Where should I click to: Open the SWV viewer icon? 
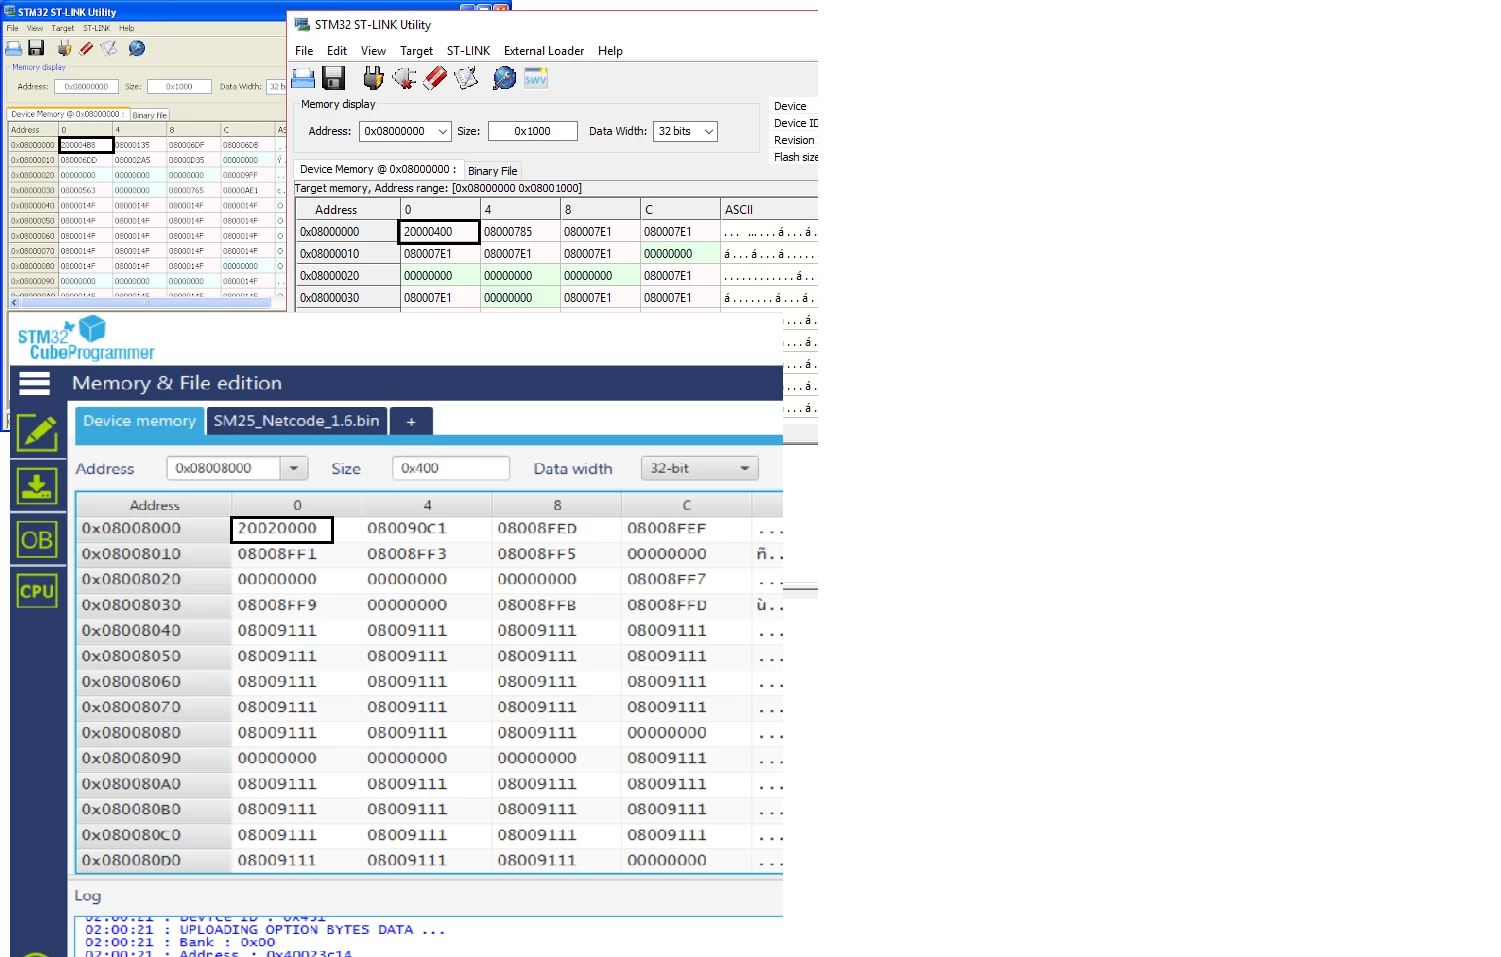click(x=536, y=78)
